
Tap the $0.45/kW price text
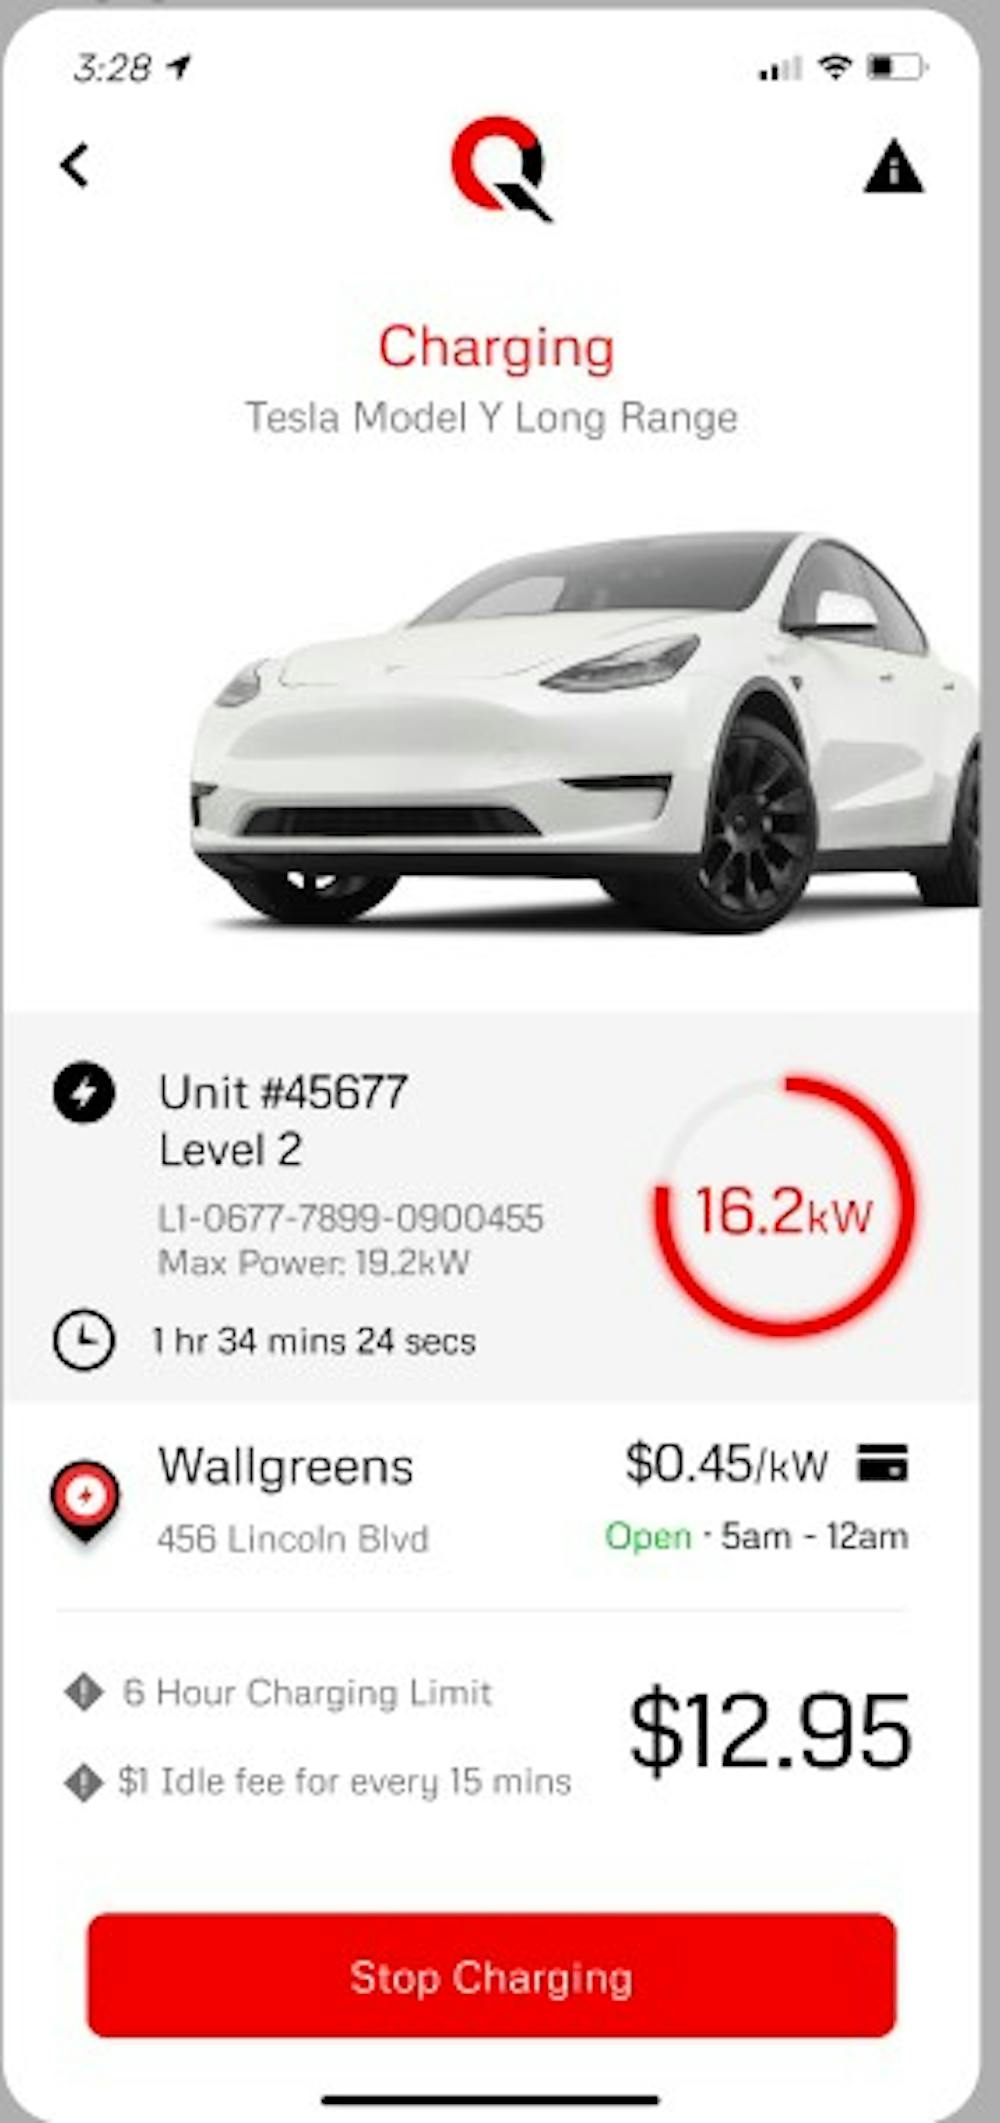[x=727, y=1464]
